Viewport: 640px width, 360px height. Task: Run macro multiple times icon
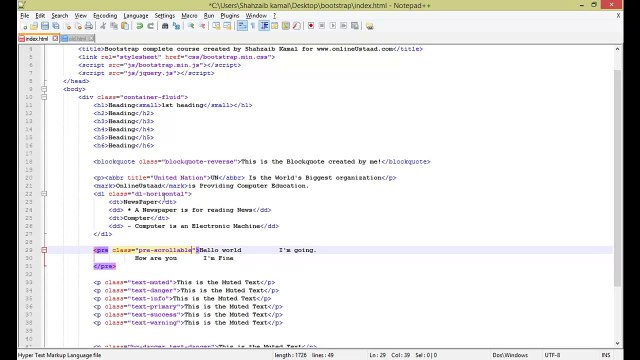pos(344,26)
